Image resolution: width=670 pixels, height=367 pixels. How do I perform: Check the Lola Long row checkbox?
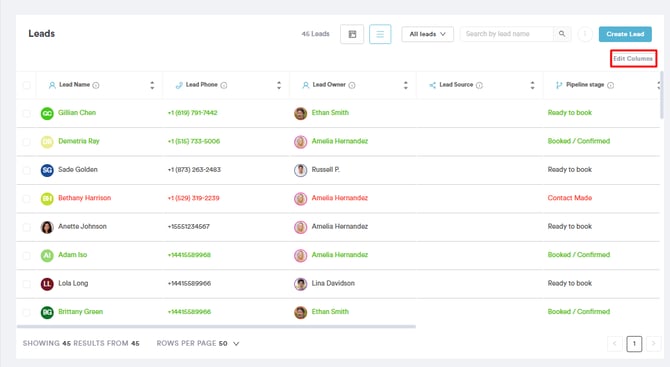coord(26,284)
